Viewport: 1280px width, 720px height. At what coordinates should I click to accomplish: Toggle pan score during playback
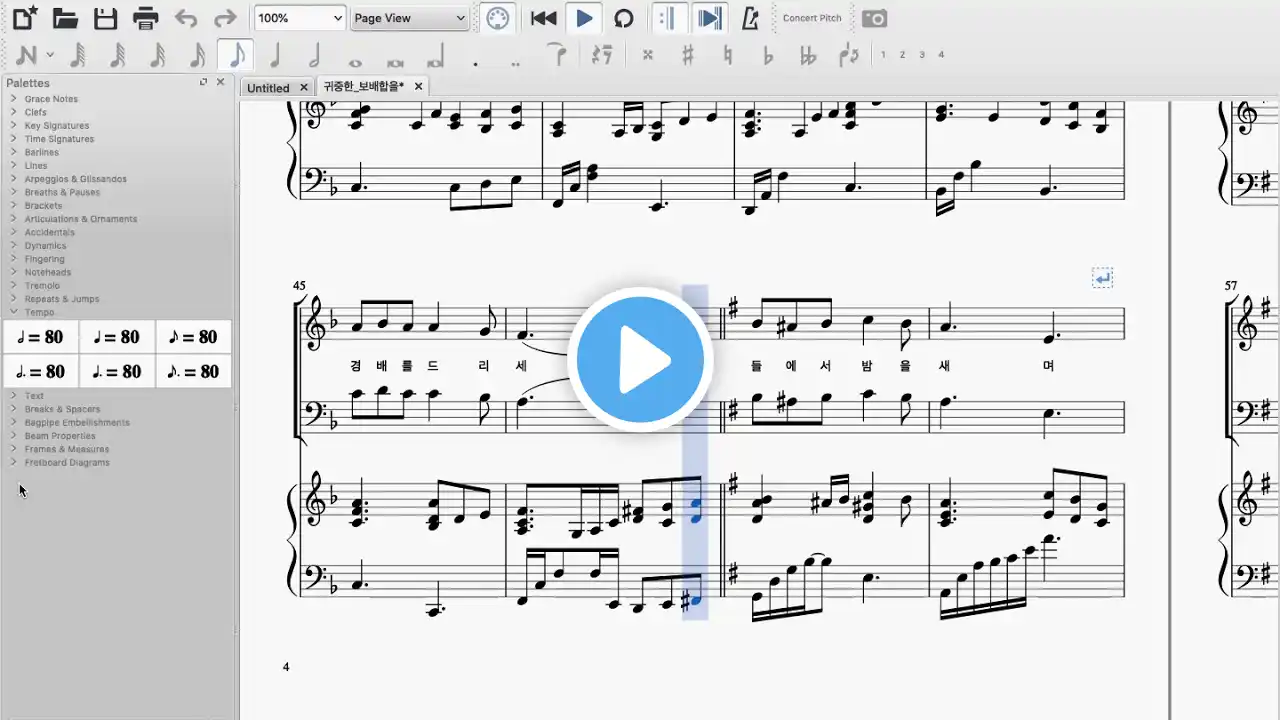click(x=710, y=18)
